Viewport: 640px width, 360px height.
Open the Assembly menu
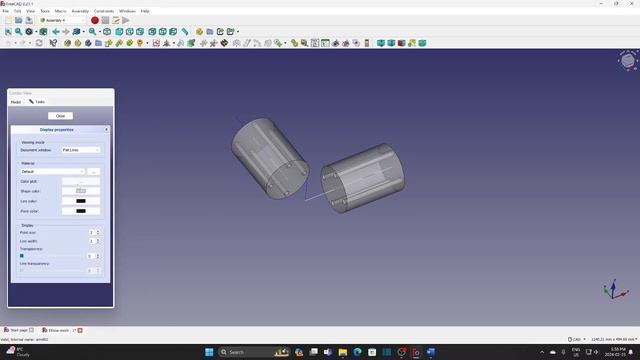(x=80, y=11)
